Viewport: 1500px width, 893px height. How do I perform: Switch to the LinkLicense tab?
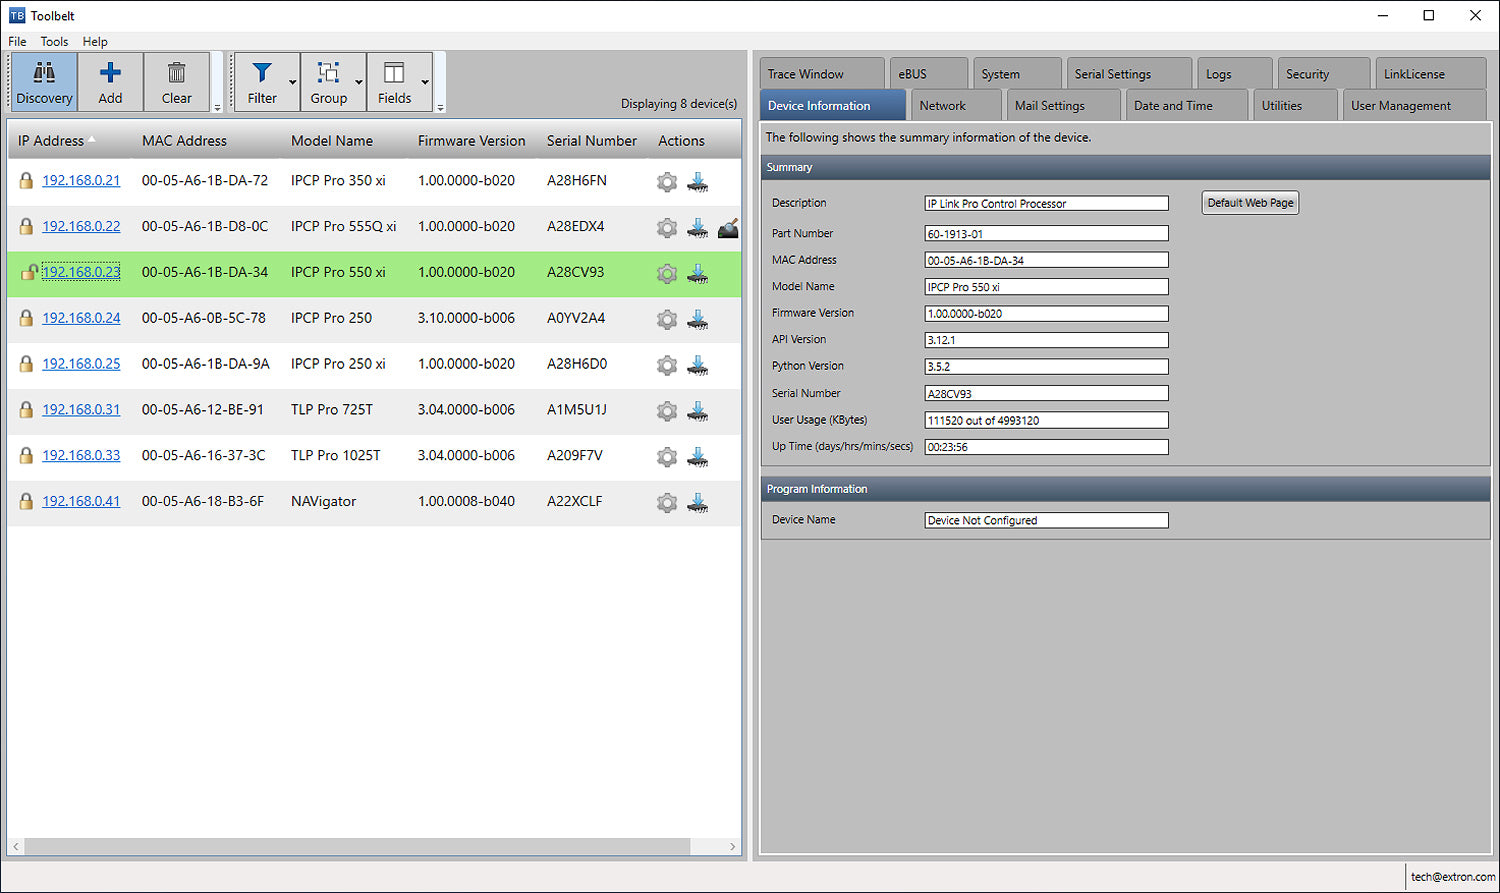click(1431, 74)
